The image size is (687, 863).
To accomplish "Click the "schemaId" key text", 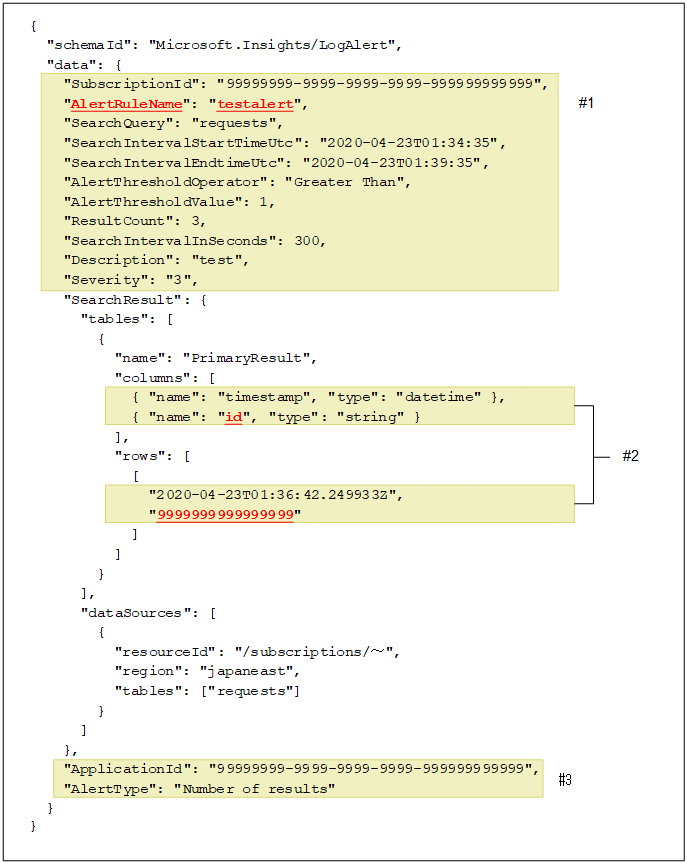I will click(x=91, y=45).
